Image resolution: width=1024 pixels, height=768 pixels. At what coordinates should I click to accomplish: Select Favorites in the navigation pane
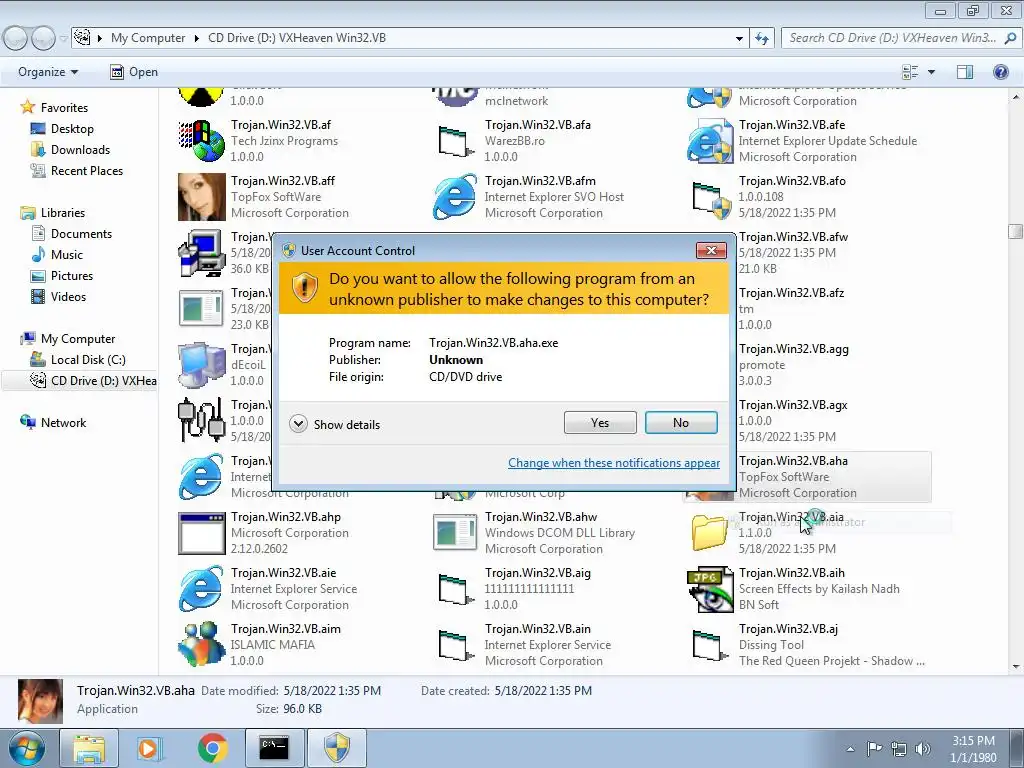[x=64, y=108]
